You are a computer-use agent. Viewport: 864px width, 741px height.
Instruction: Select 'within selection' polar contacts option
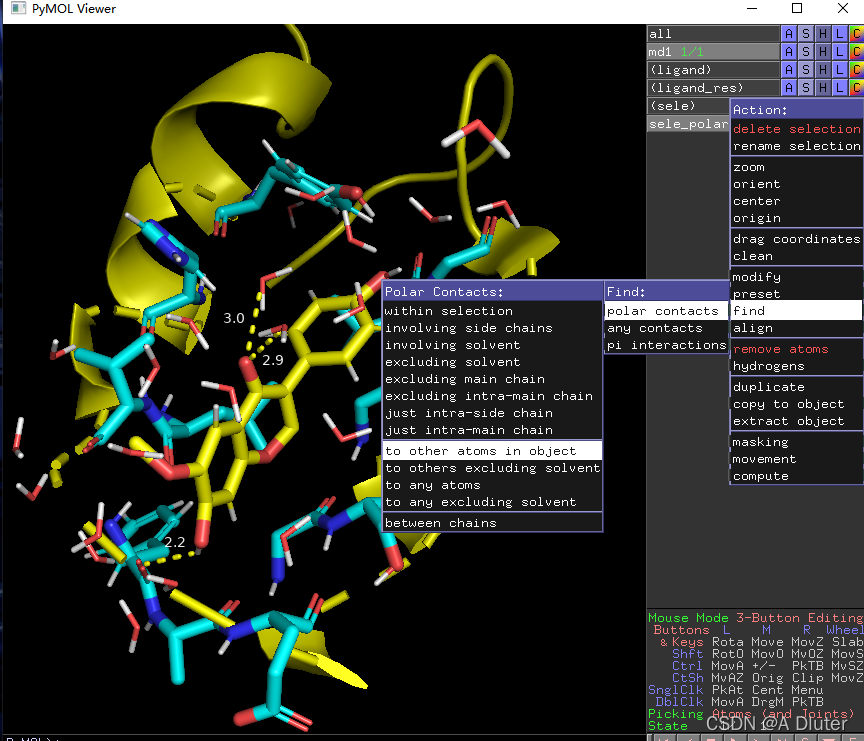[493, 311]
